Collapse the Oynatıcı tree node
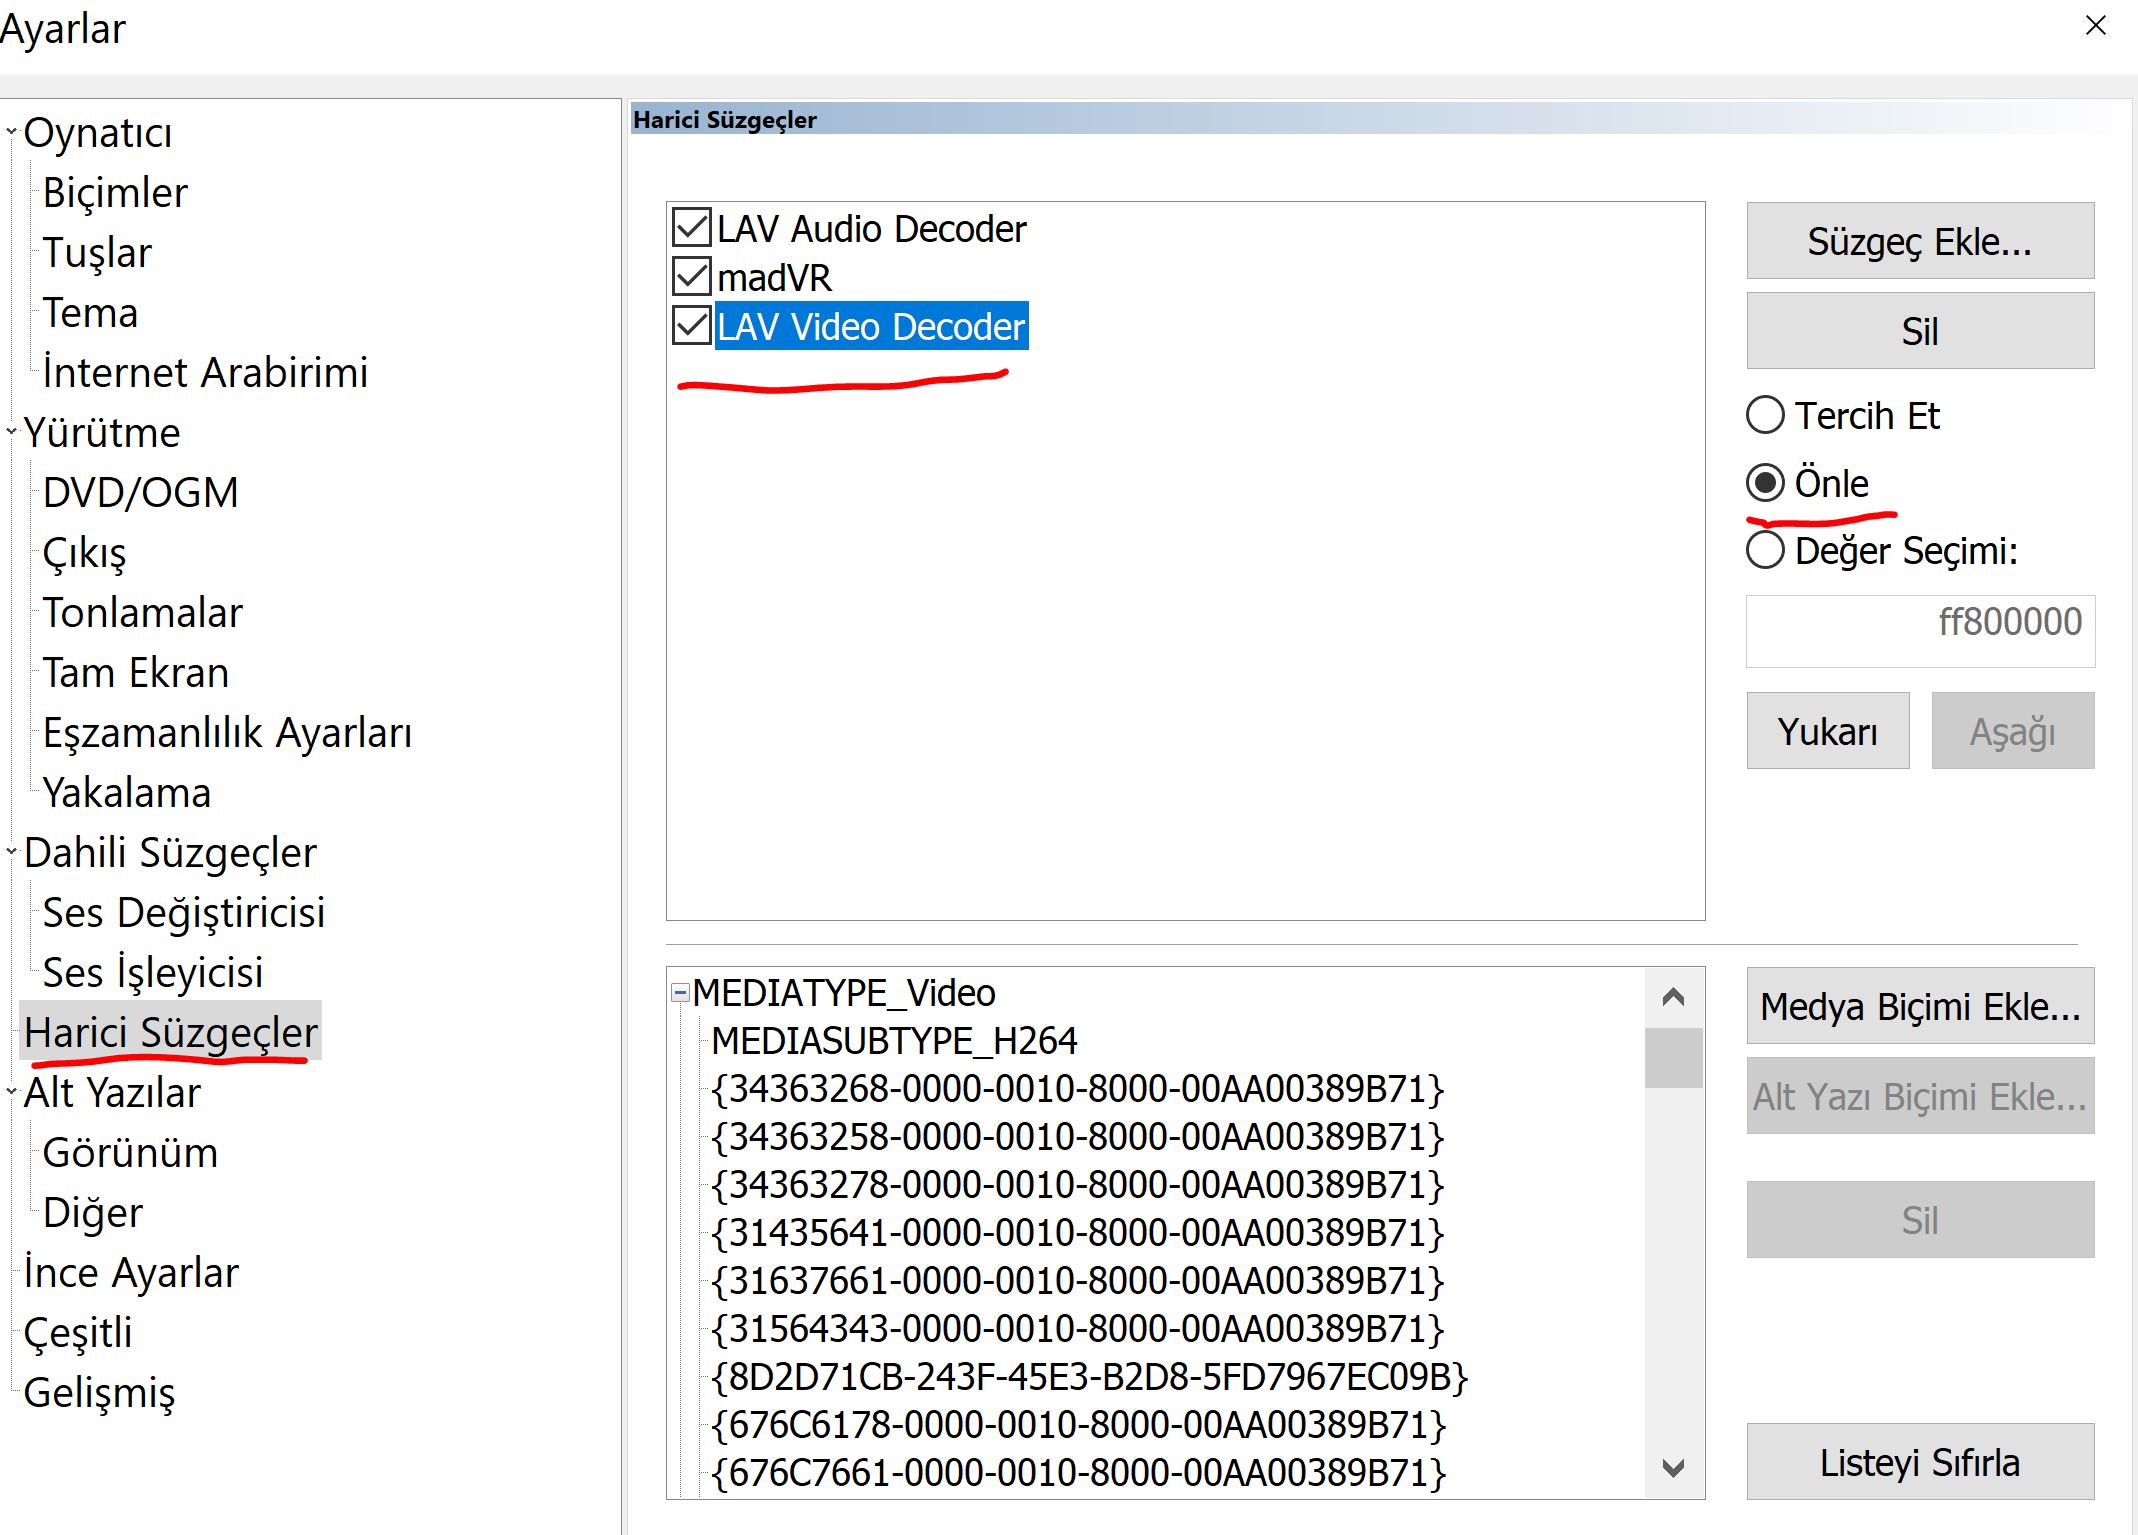 12,132
